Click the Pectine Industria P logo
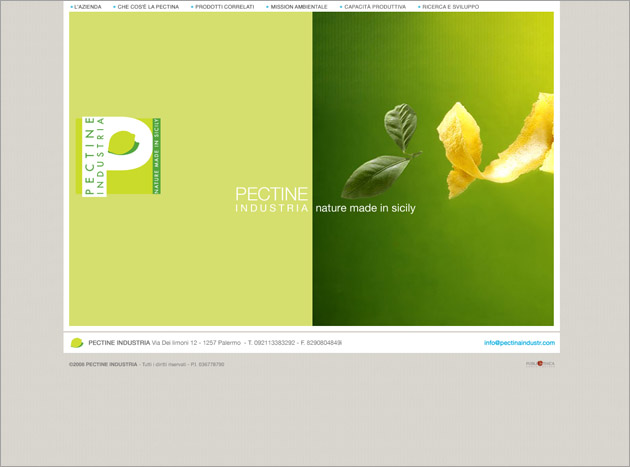Image resolution: width=630 pixels, height=467 pixels. 119,156
